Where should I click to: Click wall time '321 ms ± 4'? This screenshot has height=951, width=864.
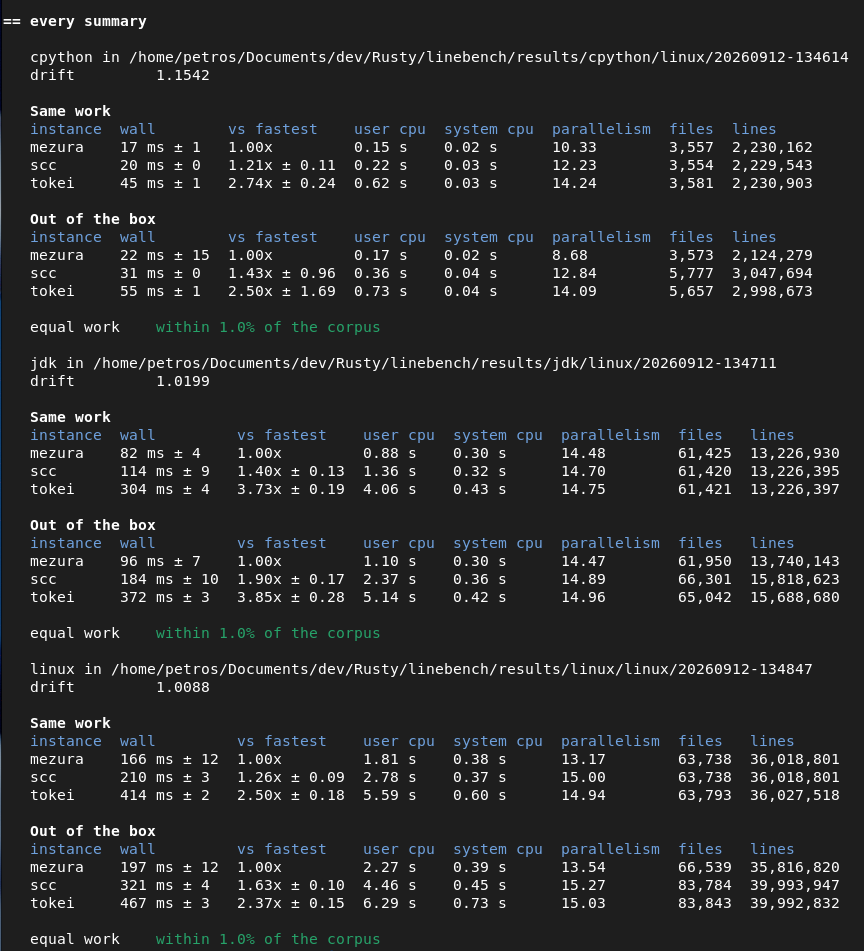(x=165, y=885)
